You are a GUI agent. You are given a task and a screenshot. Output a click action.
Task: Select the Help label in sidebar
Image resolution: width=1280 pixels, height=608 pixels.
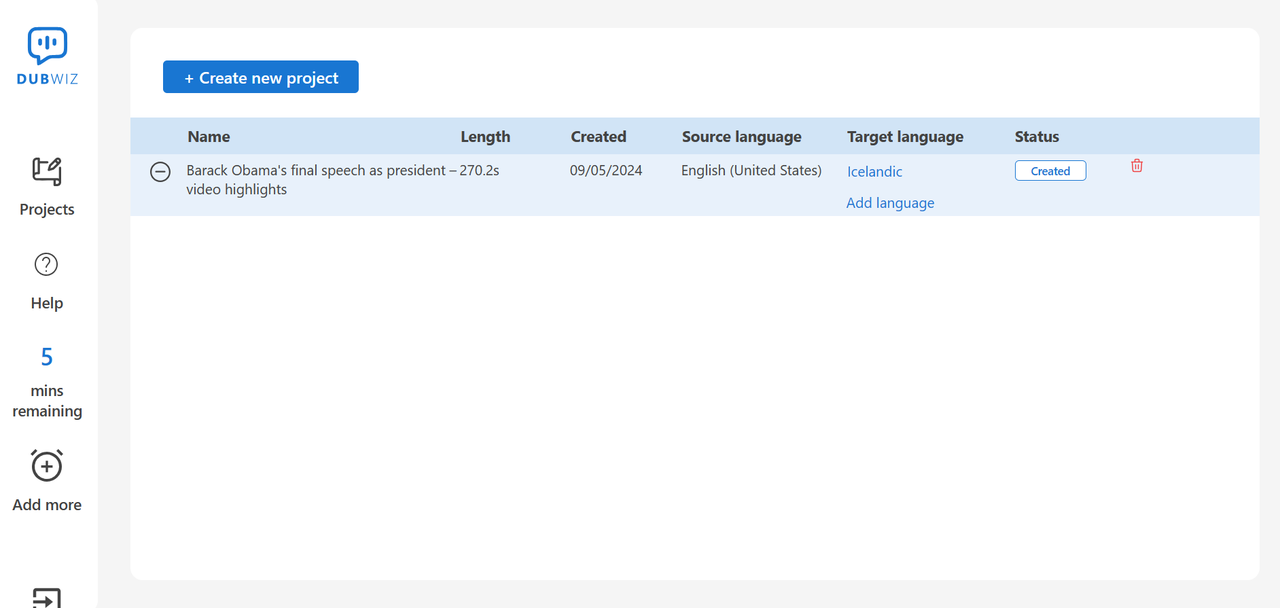coord(47,303)
